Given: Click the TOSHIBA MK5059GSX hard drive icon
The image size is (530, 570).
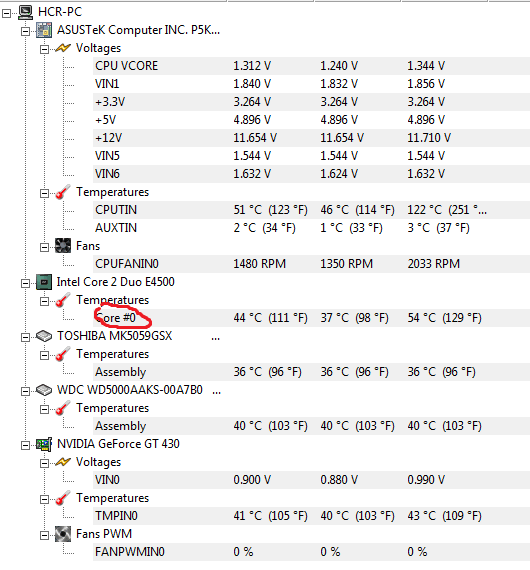Looking at the screenshot, I should (x=44, y=336).
